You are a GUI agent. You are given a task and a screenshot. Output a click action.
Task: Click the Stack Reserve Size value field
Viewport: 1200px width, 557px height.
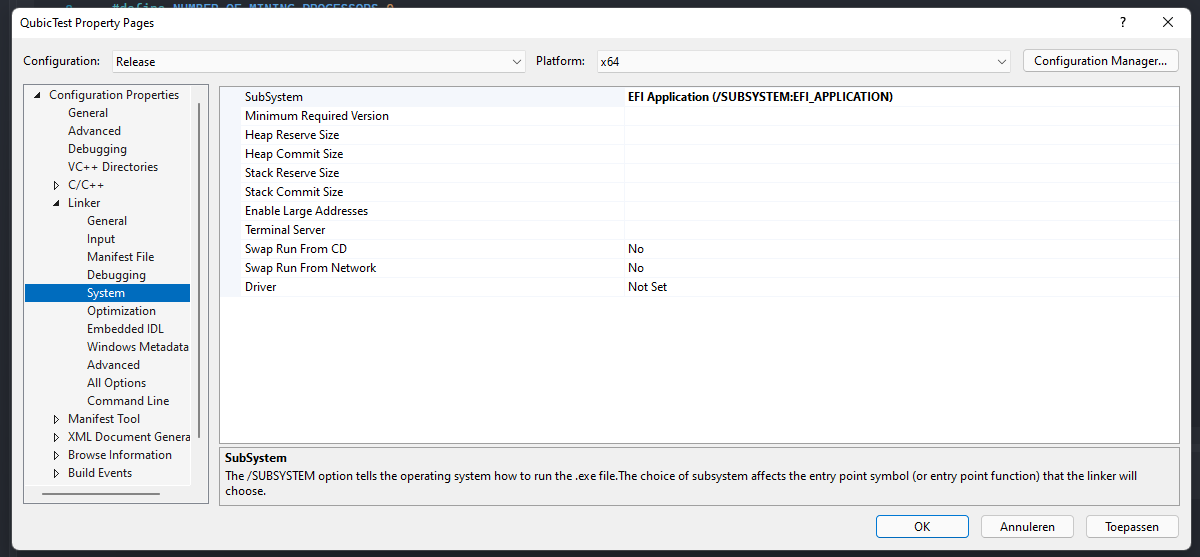(901, 173)
